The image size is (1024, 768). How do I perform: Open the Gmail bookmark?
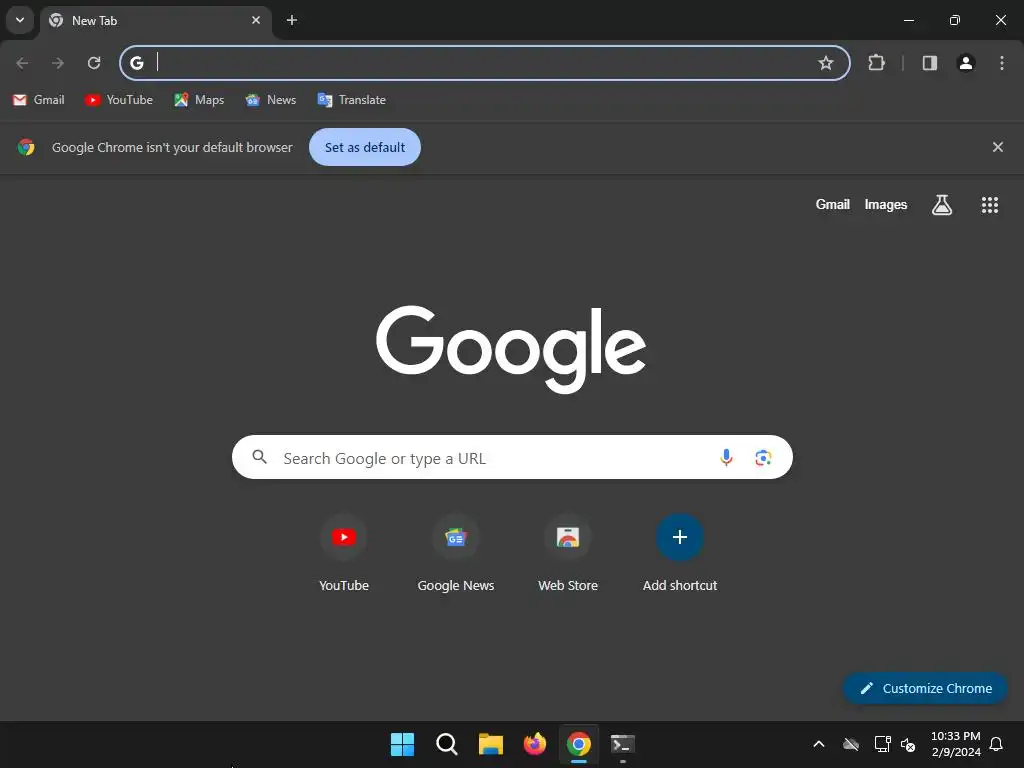(x=39, y=100)
